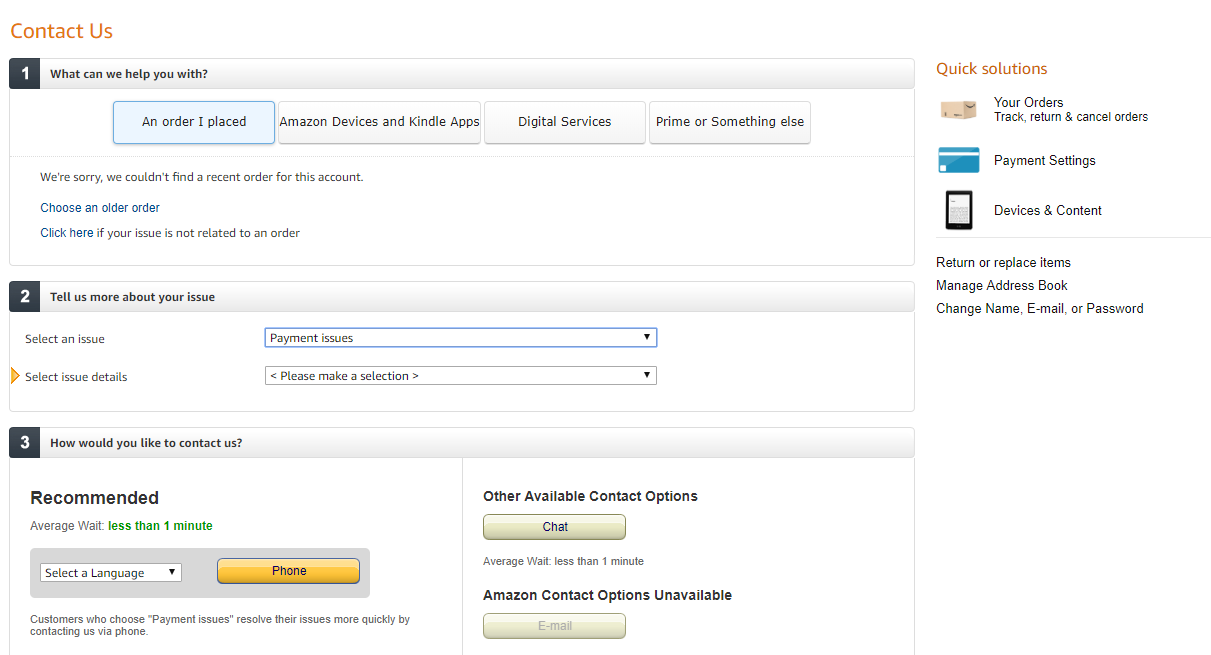Follow the 'Choose an older order' link
1211x655 pixels.
click(100, 208)
